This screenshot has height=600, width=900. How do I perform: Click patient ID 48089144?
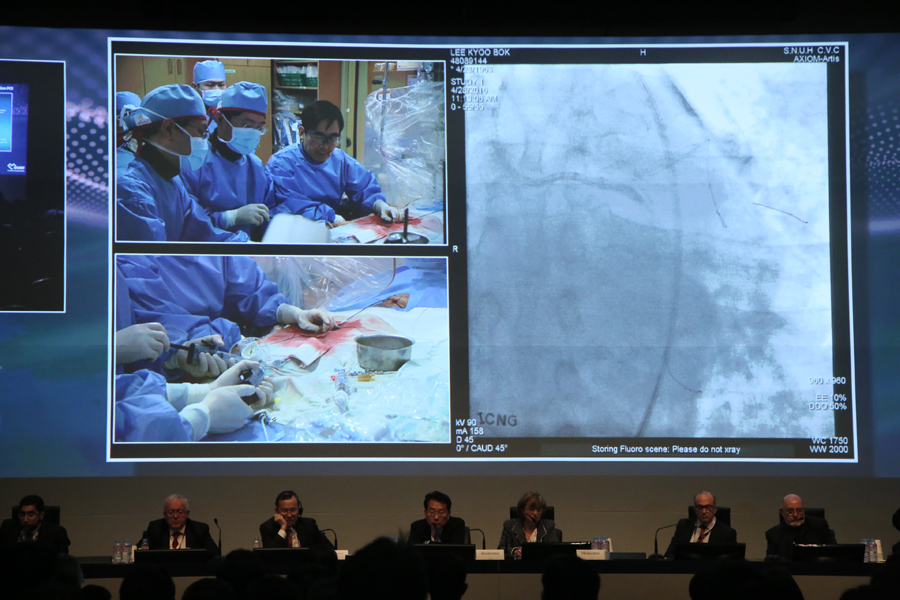468,60
